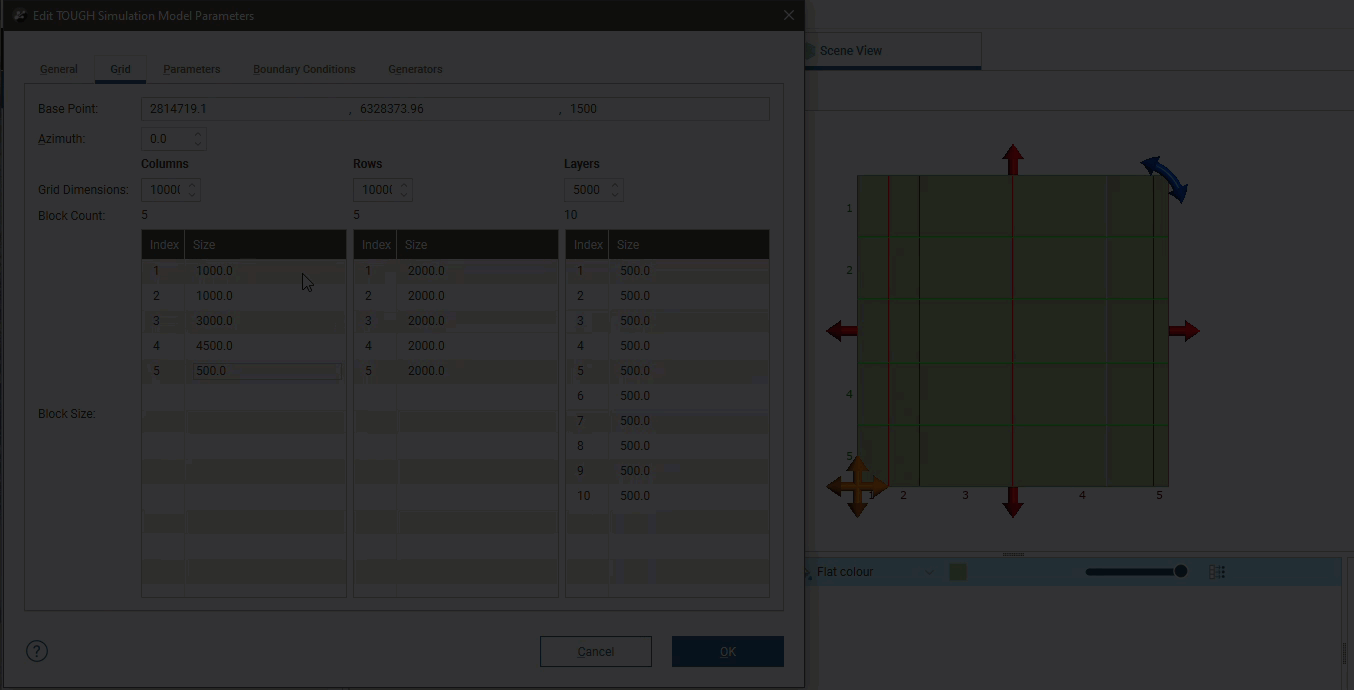Select column 3 size 3000.0 cell
Screen dimensions: 1354x690
265,321
